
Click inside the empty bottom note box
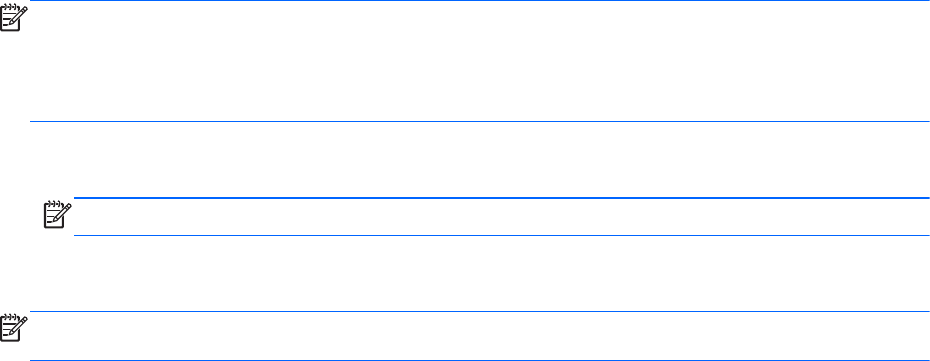coord(479,336)
